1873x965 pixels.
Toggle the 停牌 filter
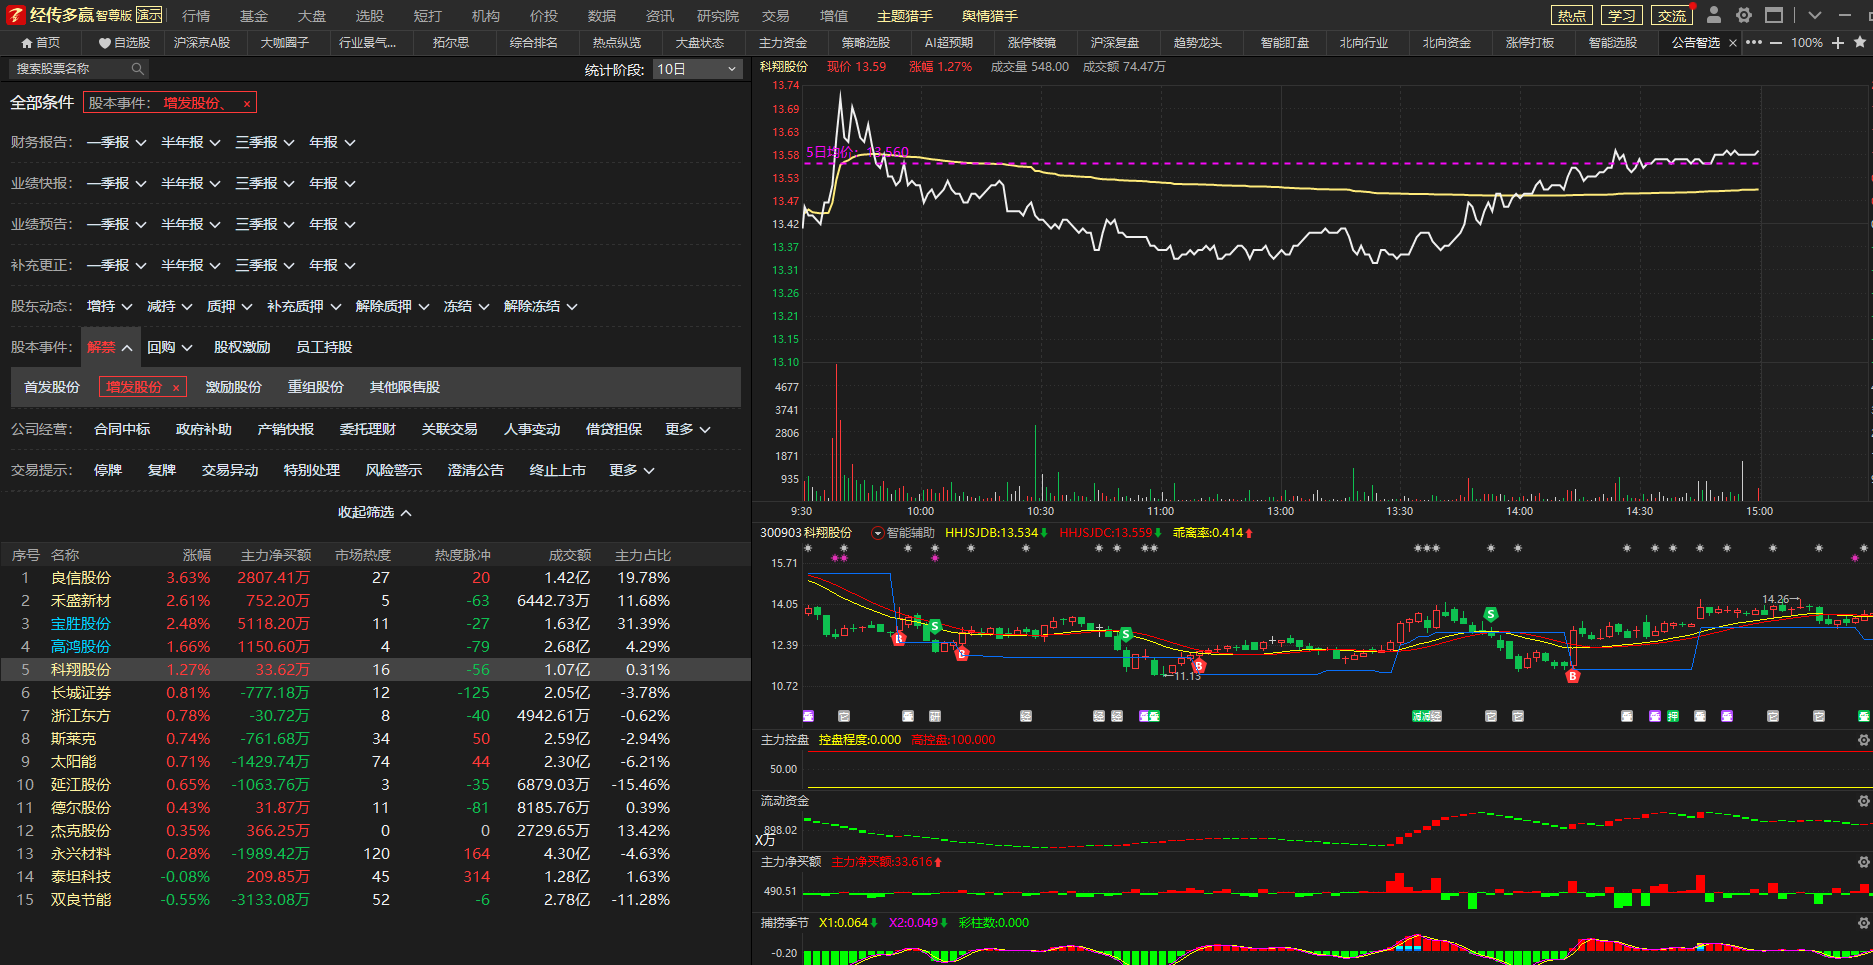(108, 470)
